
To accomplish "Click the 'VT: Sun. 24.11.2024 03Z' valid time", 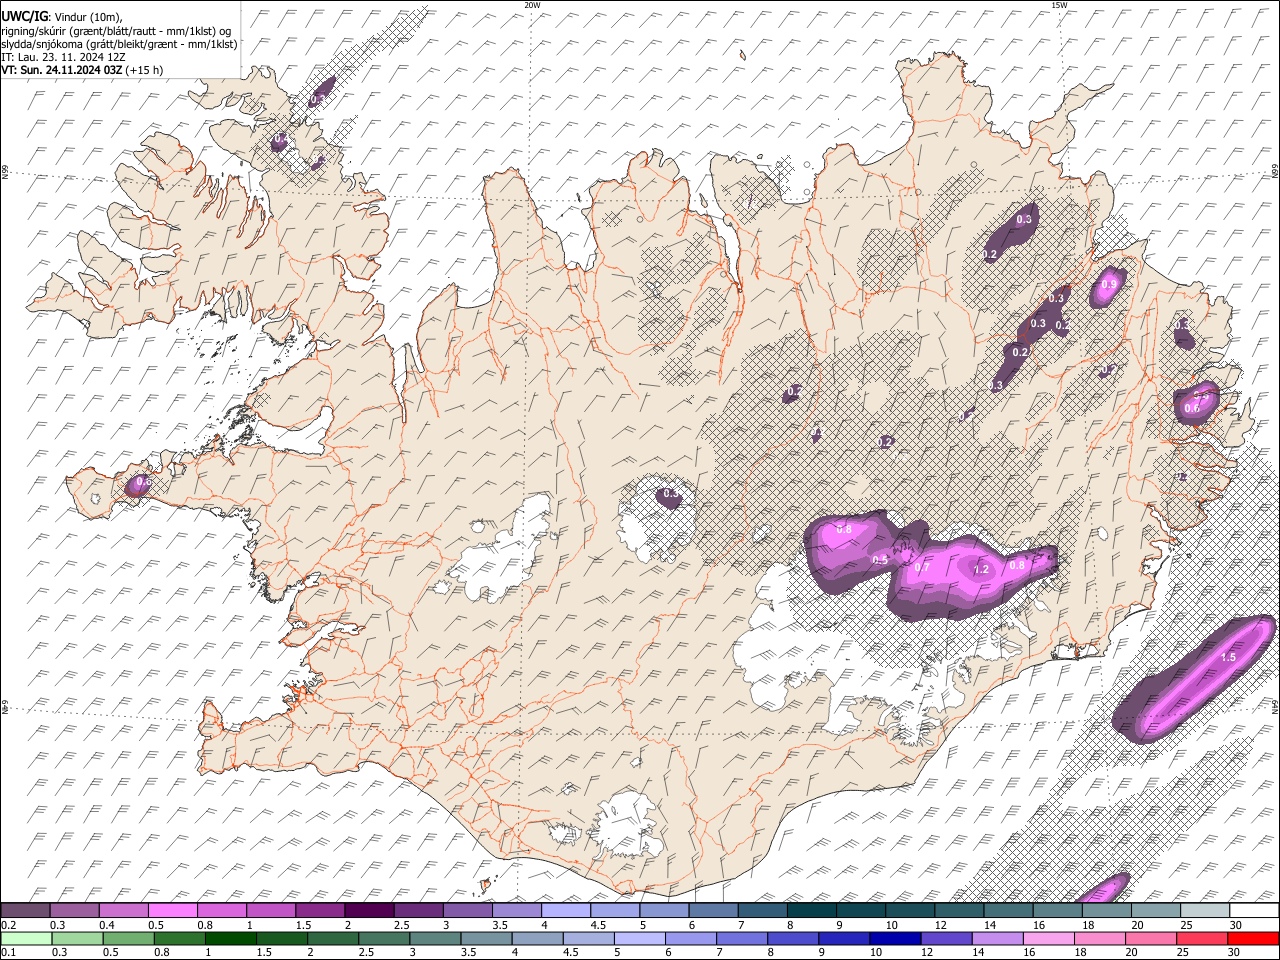I will click(x=62, y=70).
